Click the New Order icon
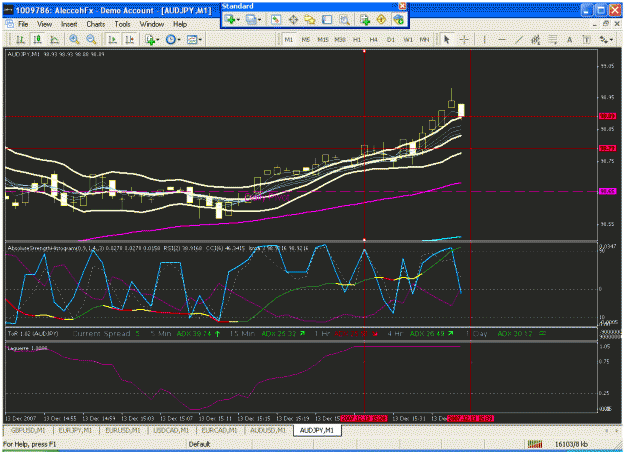 (x=365, y=19)
